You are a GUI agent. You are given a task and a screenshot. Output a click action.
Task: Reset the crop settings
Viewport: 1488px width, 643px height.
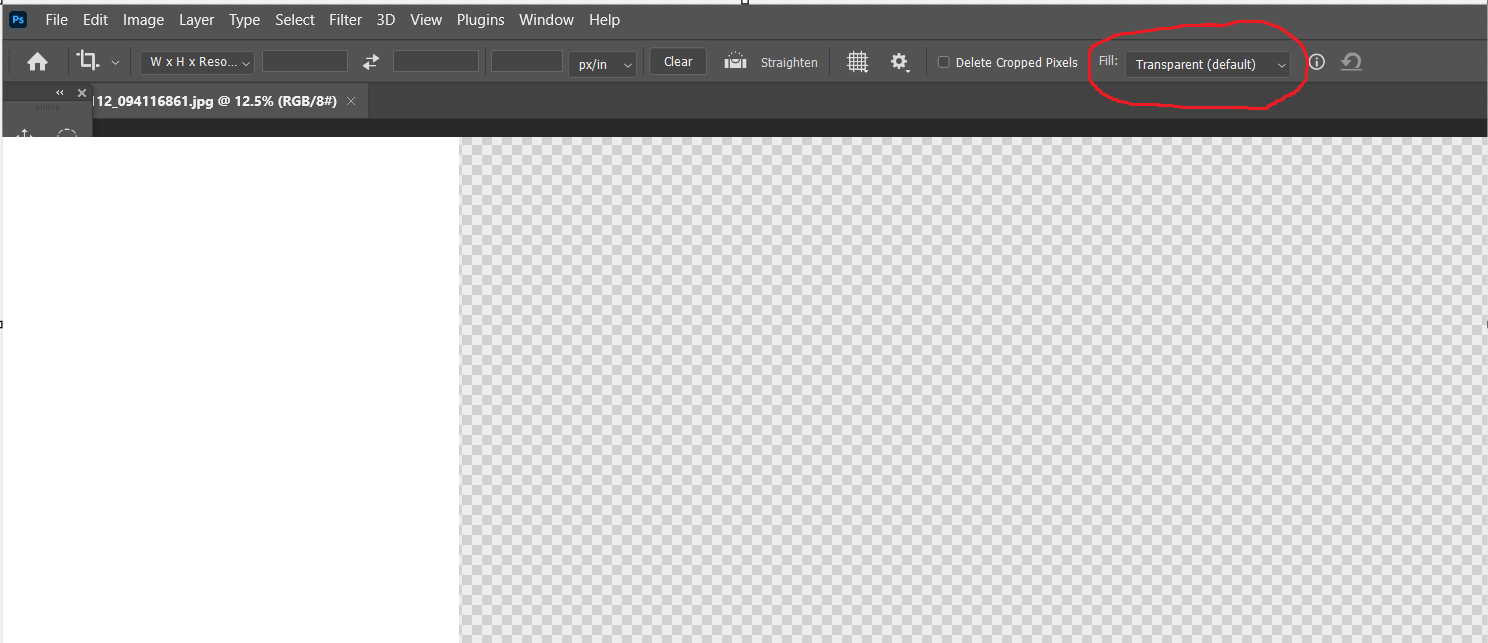click(x=1351, y=61)
